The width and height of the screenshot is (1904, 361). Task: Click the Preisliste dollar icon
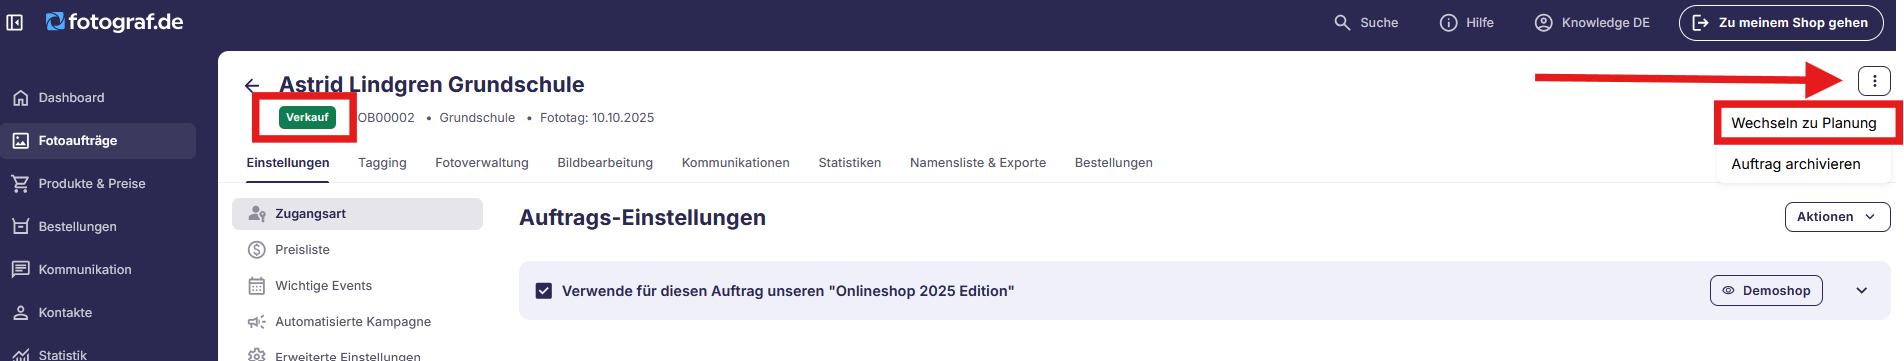pos(257,250)
